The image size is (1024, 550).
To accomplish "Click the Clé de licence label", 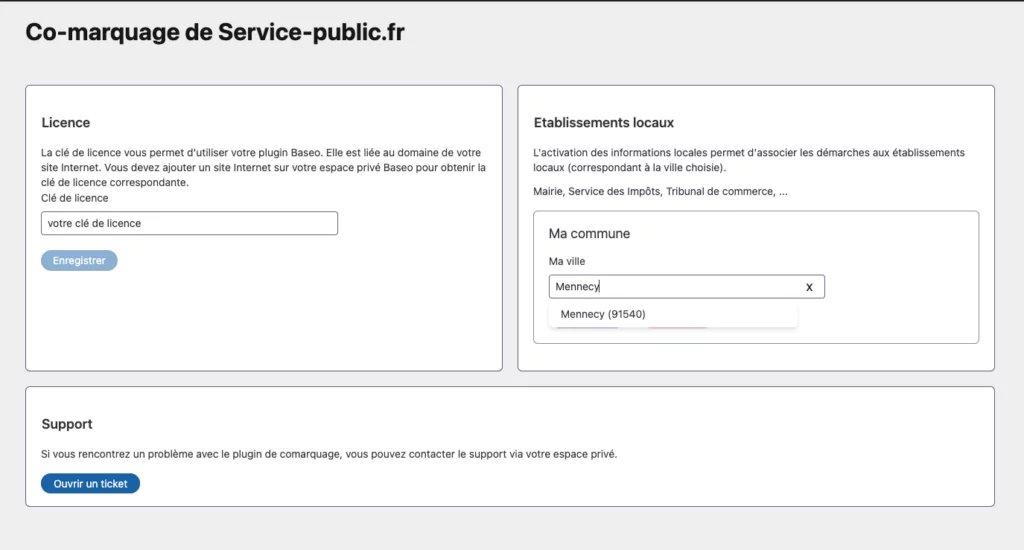I will tap(74, 198).
